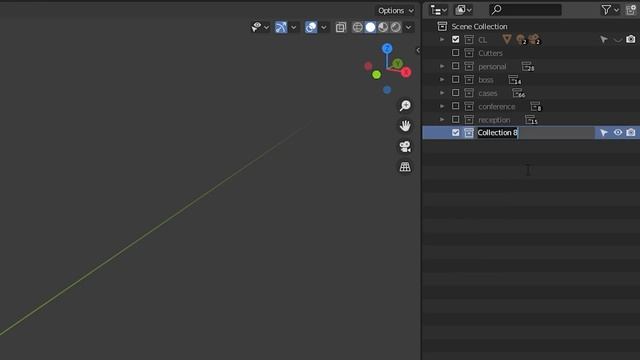
Task: Click the child count icon in boss row
Action: click(515, 80)
